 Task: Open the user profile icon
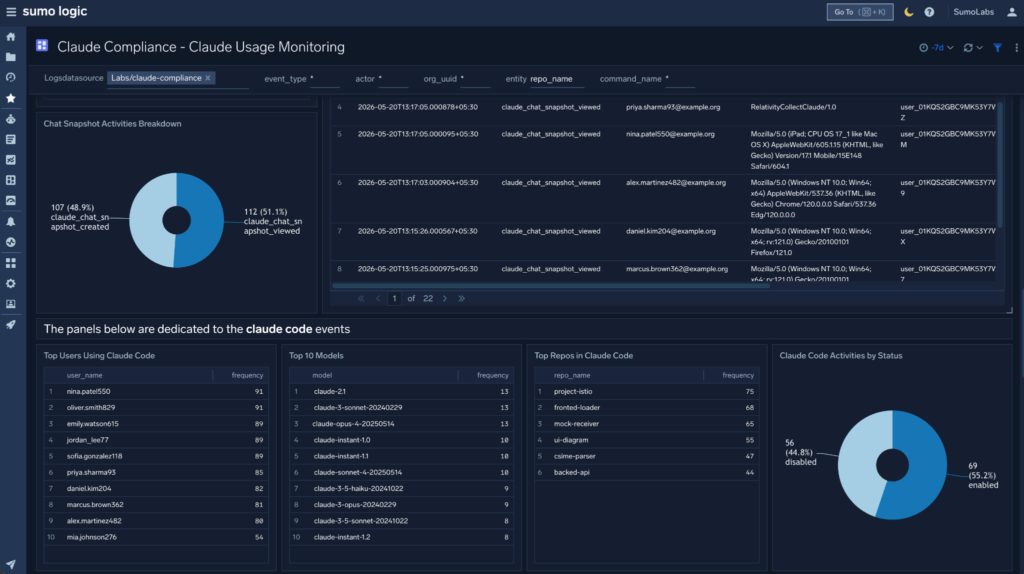tap(1012, 12)
